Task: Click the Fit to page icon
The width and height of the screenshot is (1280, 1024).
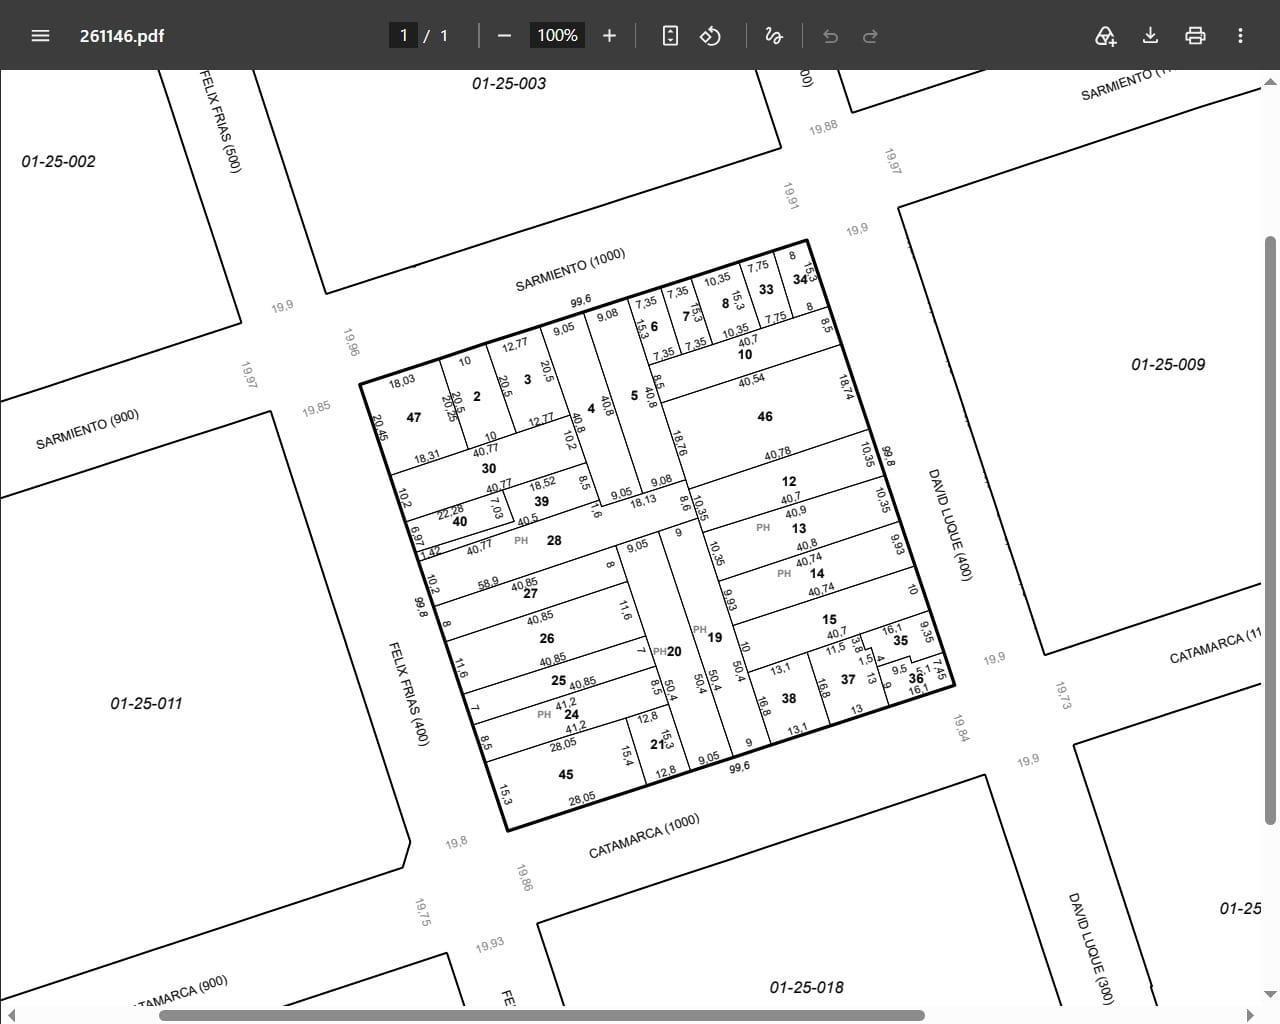Action: 670,36
